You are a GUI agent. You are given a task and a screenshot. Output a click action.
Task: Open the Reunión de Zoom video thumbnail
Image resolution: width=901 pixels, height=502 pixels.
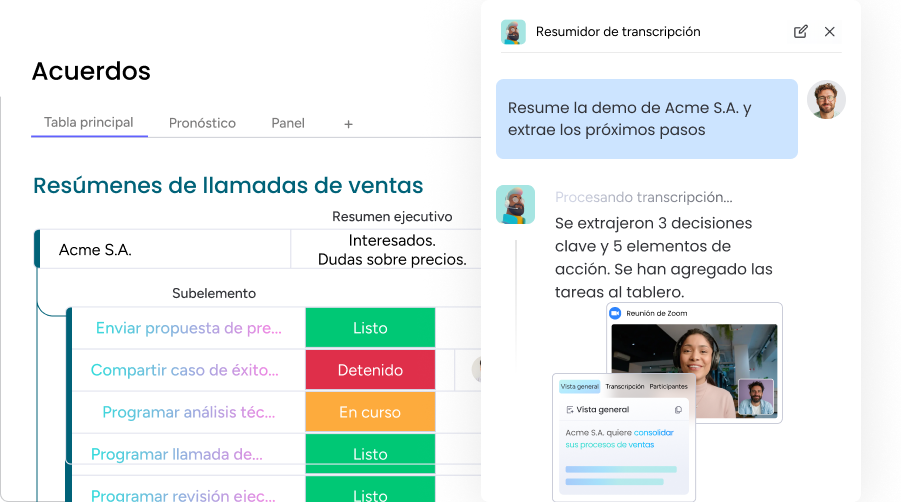coord(694,370)
